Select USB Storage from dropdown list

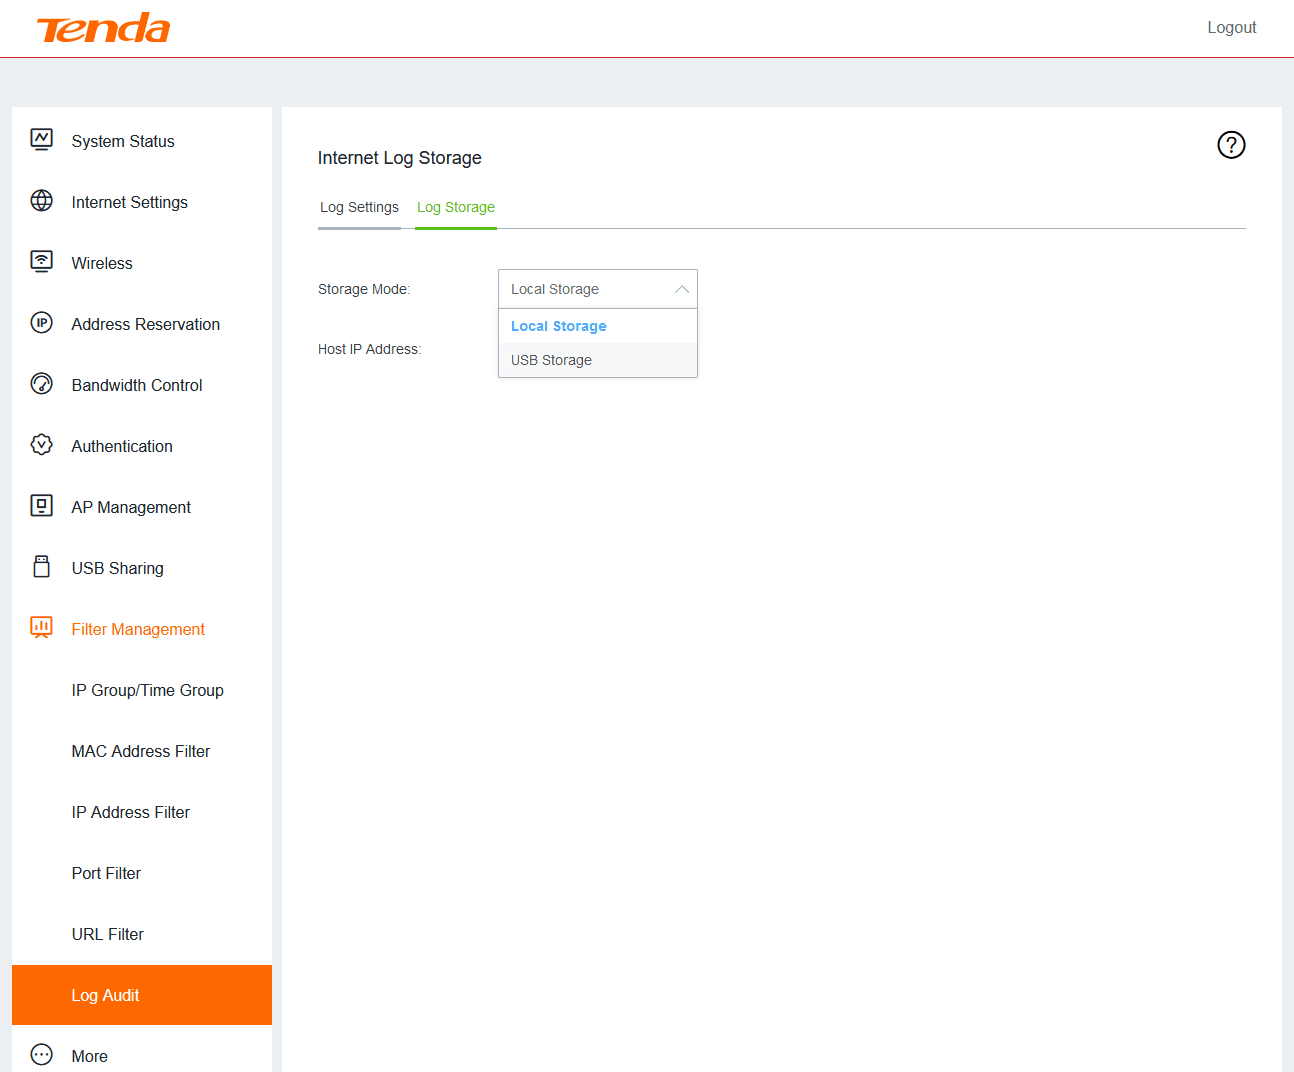(551, 360)
